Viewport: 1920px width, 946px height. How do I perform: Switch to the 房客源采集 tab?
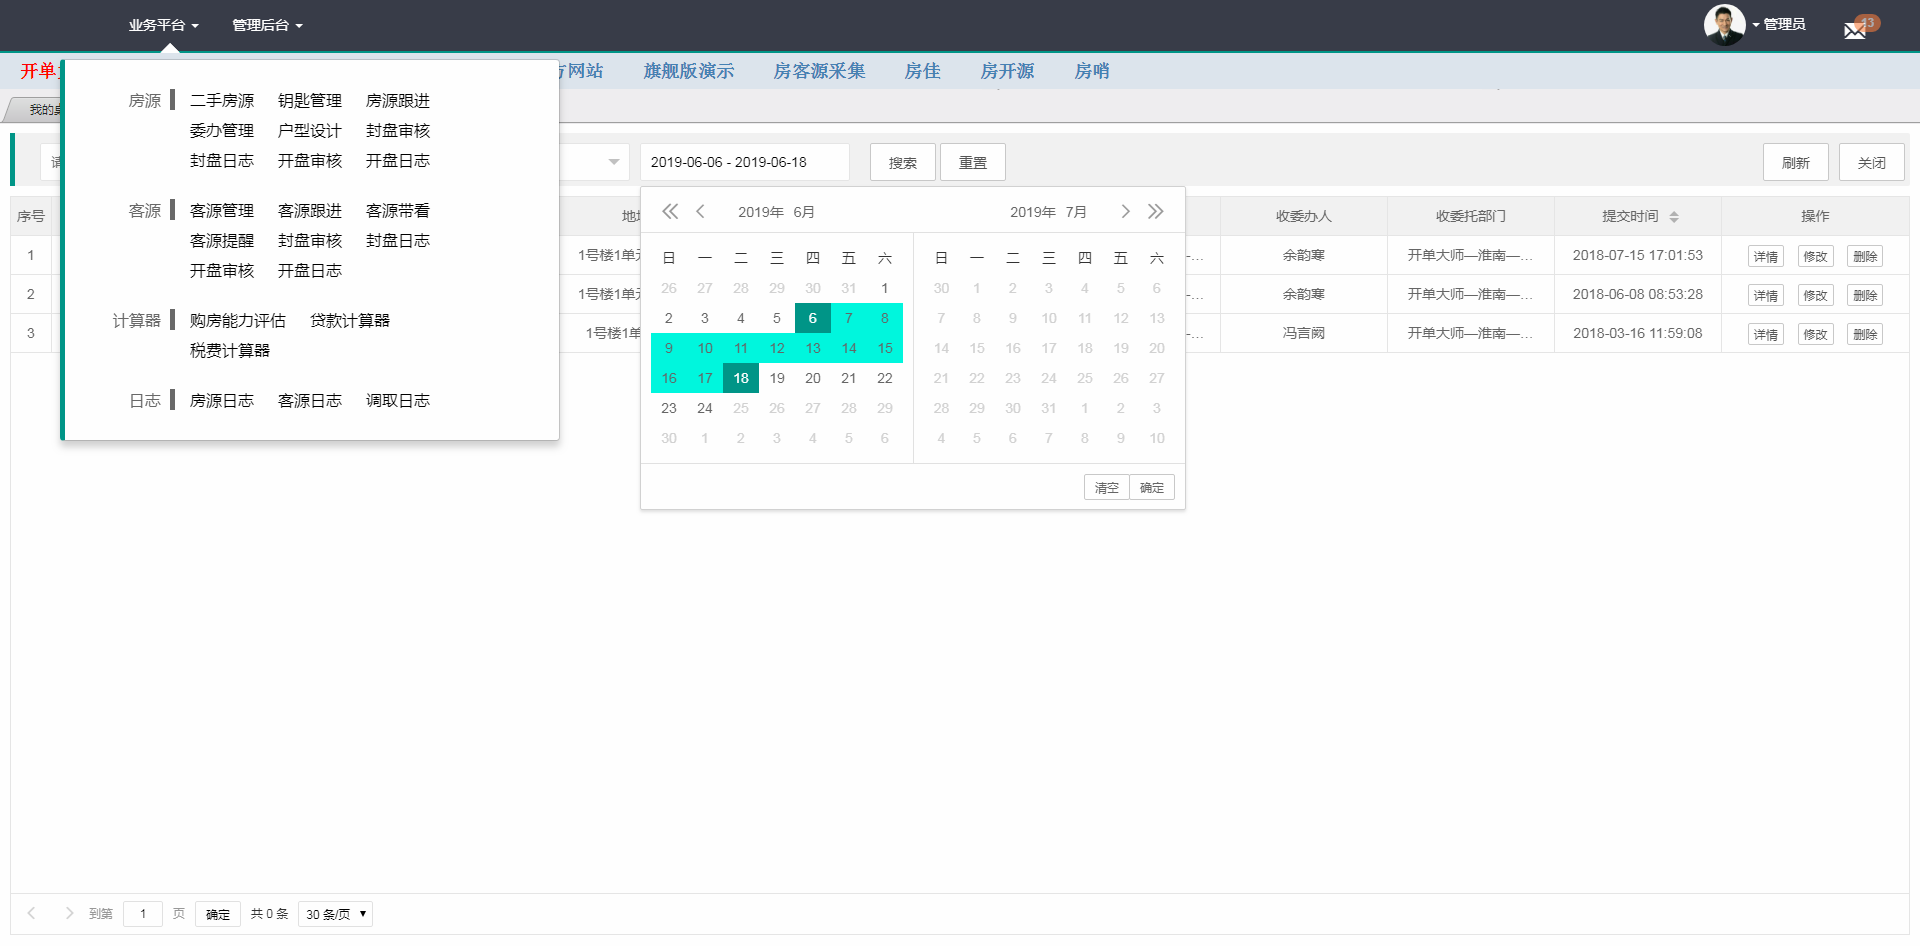[x=819, y=71]
